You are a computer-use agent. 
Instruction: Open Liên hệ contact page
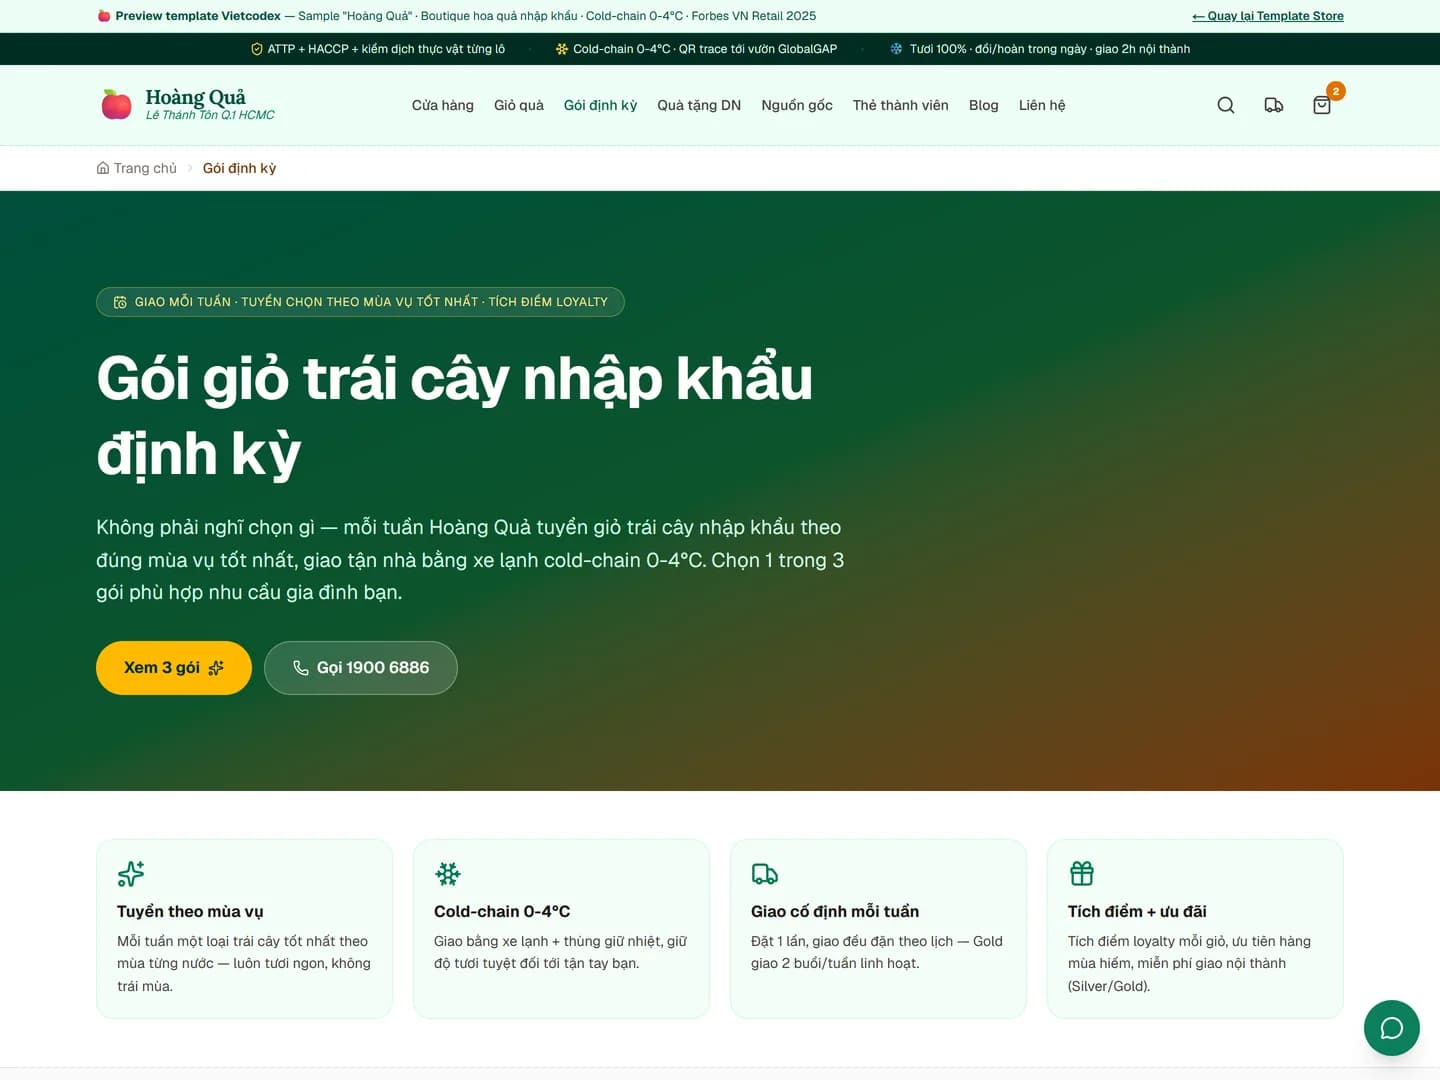[x=1042, y=105]
